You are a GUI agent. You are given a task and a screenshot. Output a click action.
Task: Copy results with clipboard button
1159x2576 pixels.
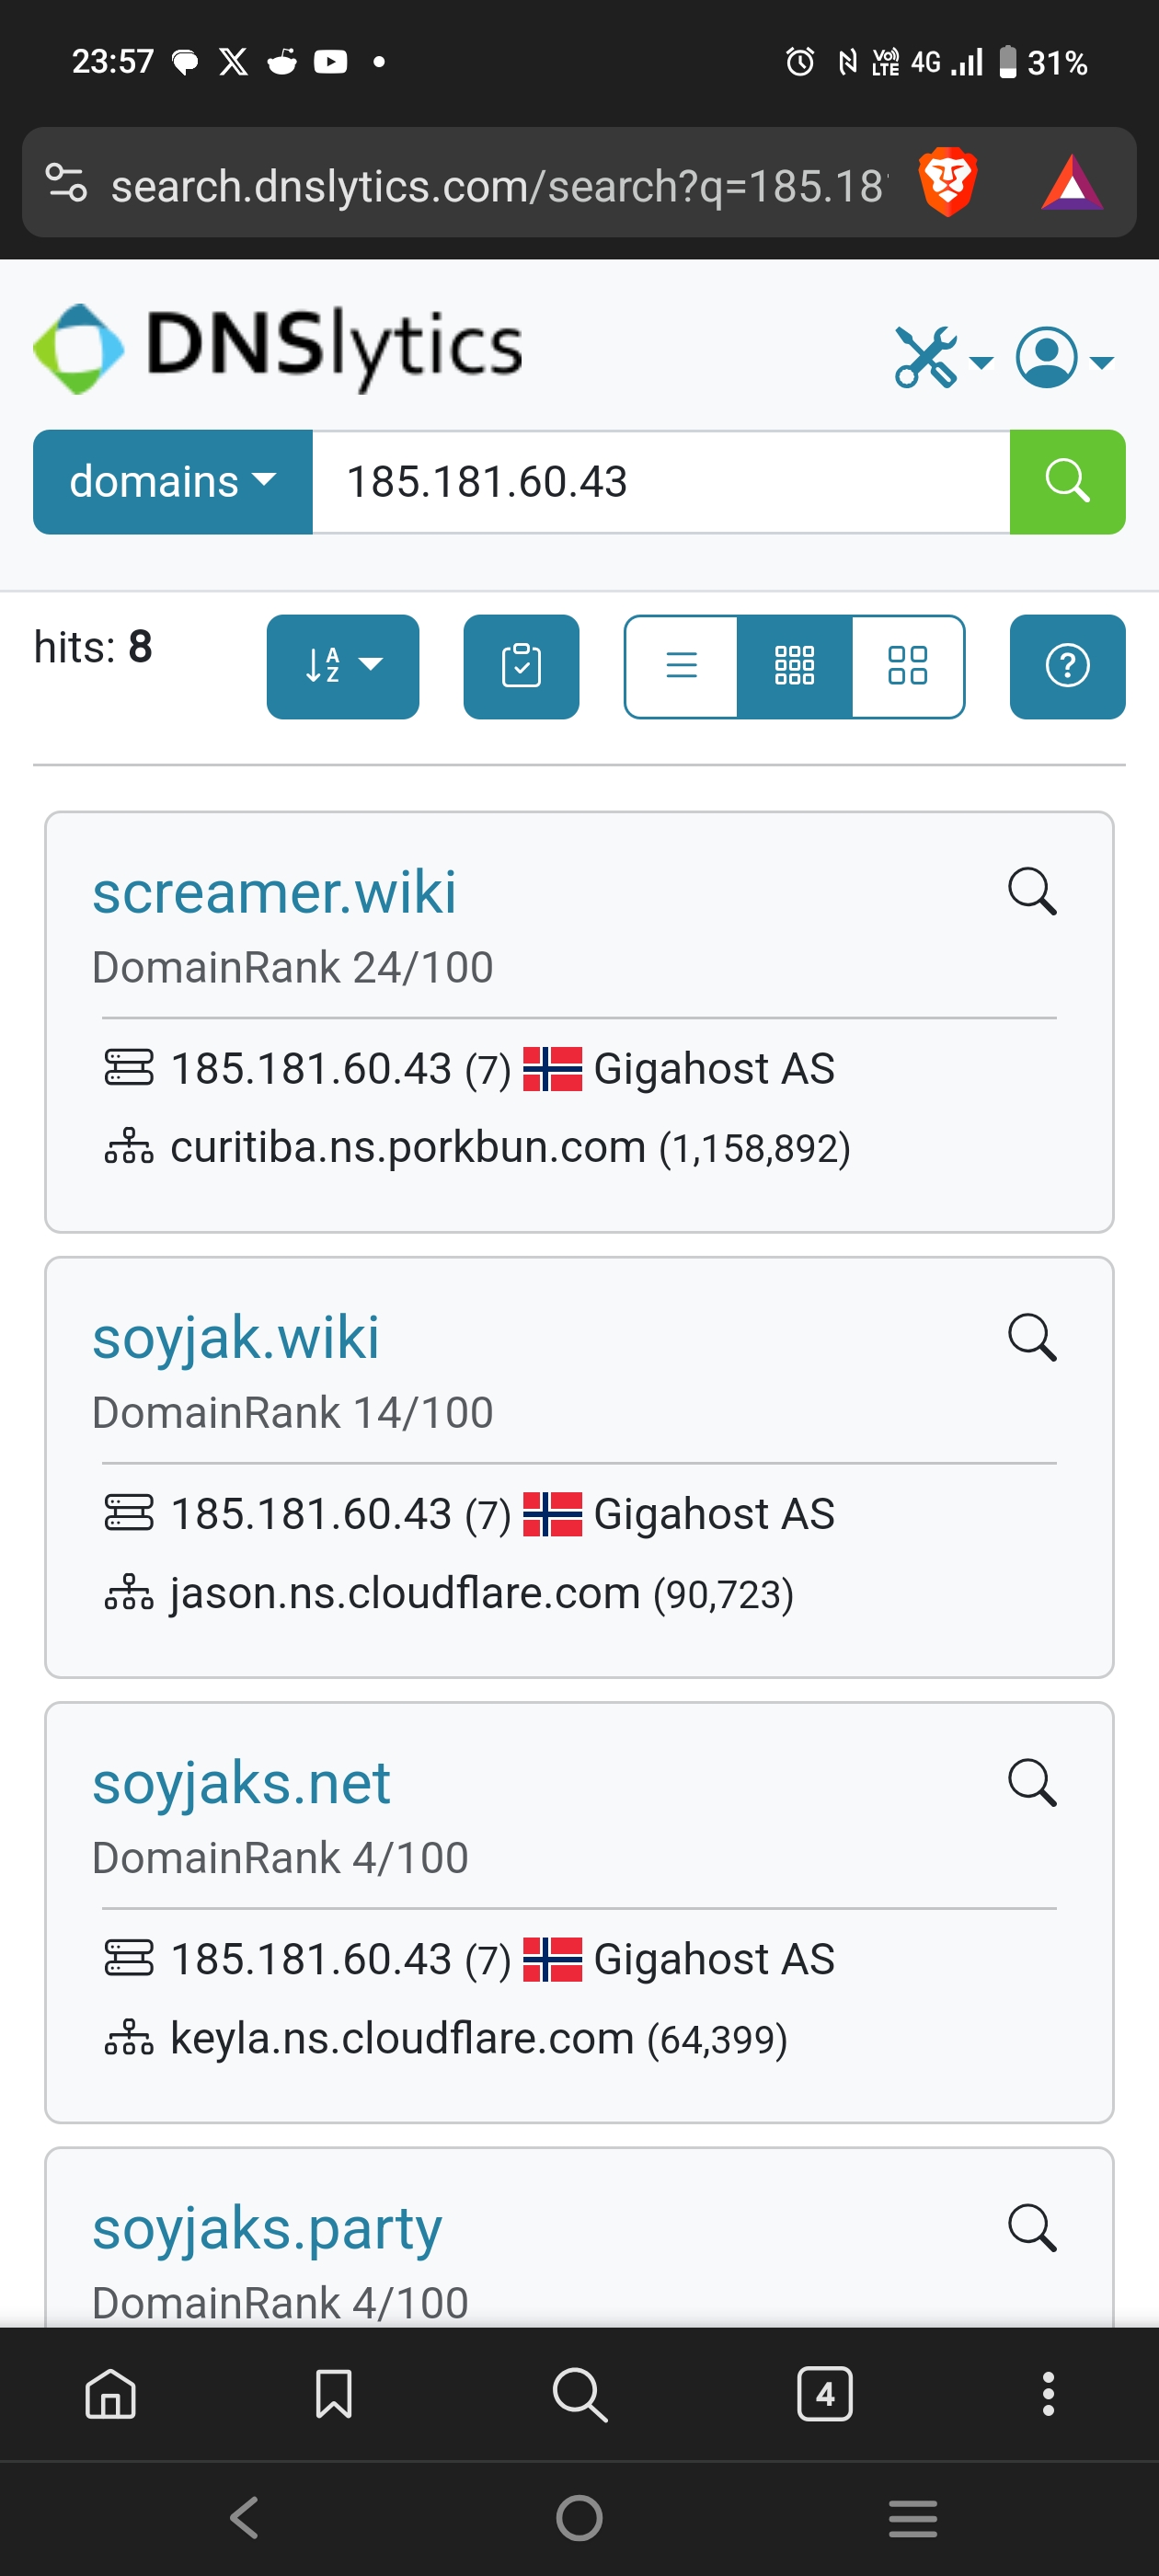[x=521, y=666]
